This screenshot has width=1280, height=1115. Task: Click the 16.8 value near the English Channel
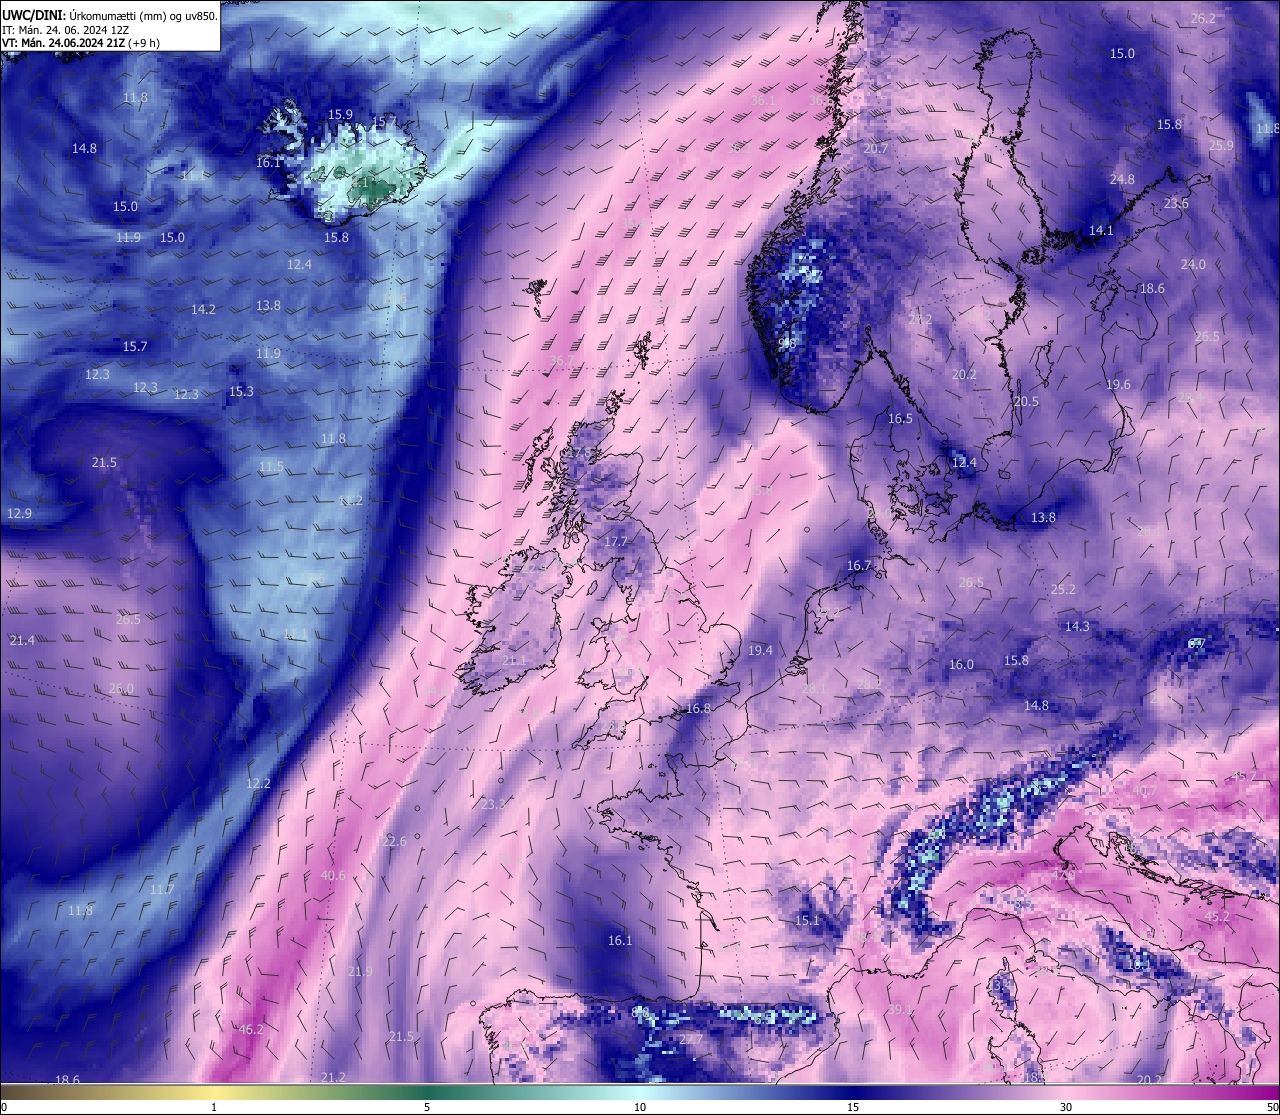(698, 709)
